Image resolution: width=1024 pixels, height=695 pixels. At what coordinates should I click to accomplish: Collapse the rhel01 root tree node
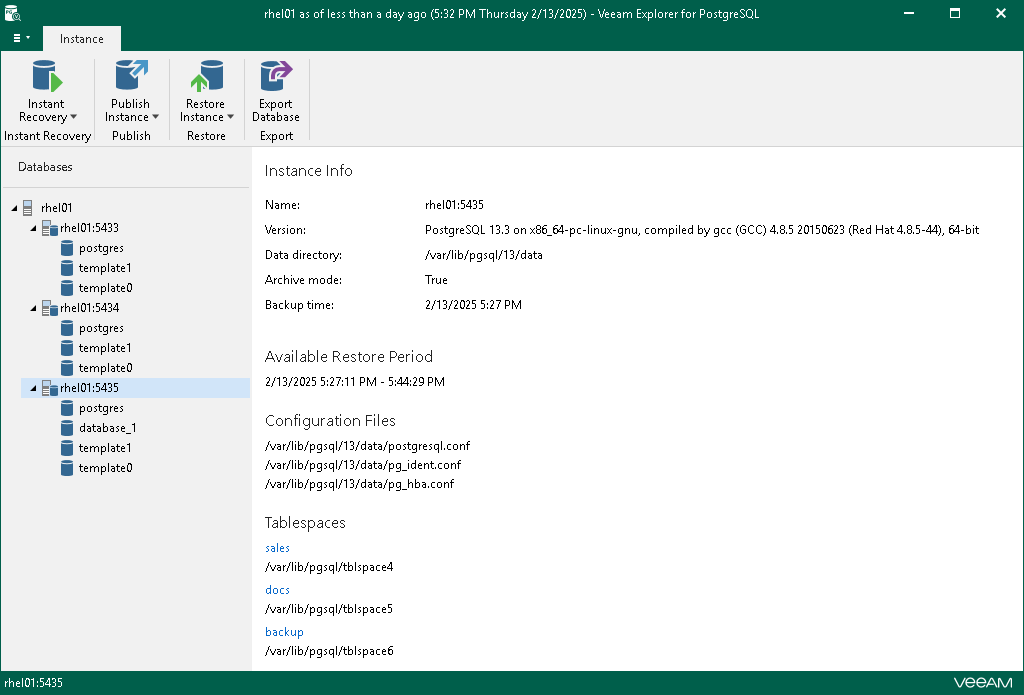click(15, 208)
